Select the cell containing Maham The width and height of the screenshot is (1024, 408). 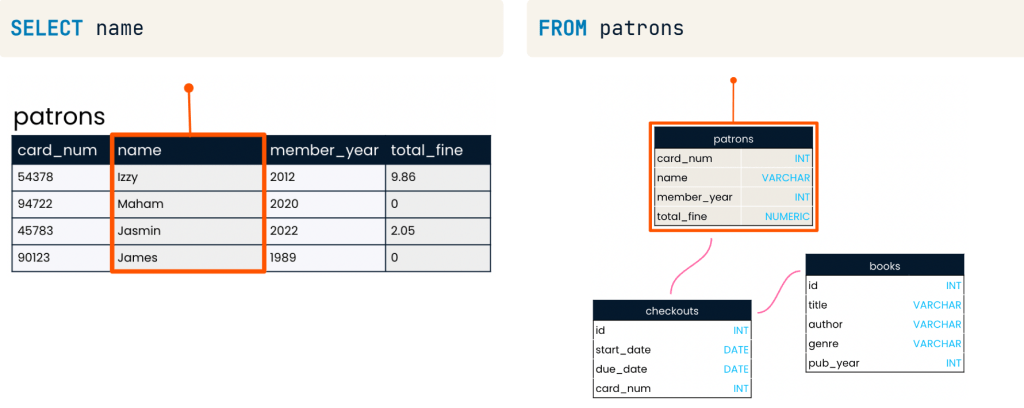point(187,204)
